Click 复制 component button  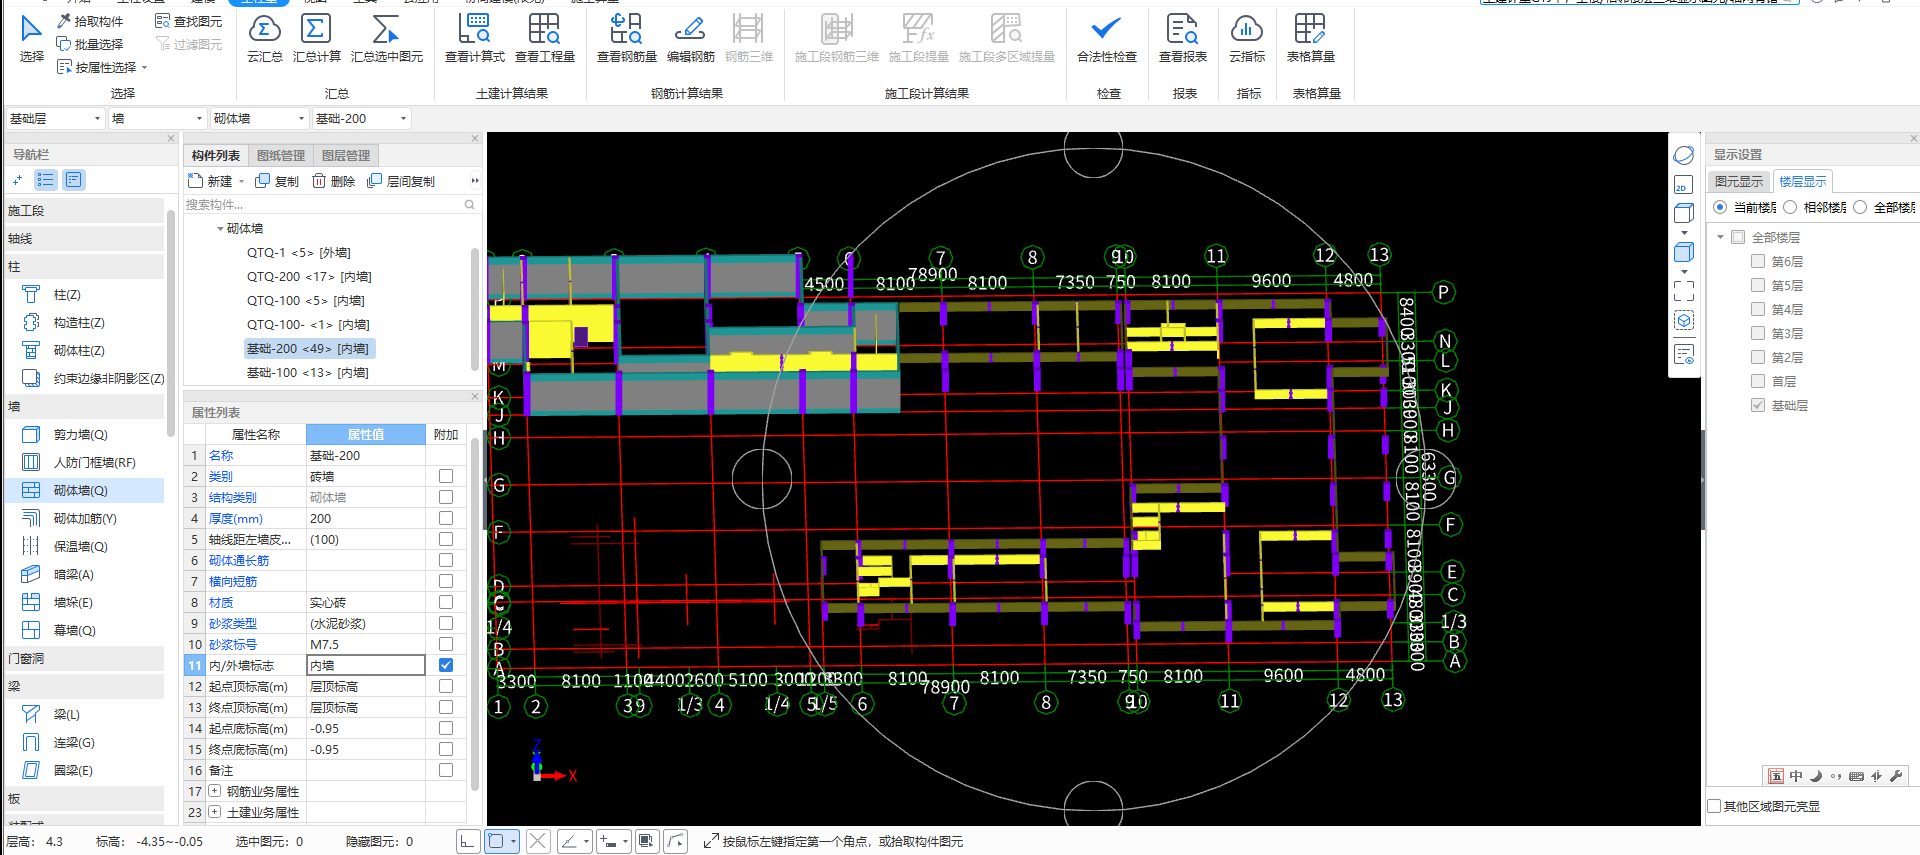(277, 181)
